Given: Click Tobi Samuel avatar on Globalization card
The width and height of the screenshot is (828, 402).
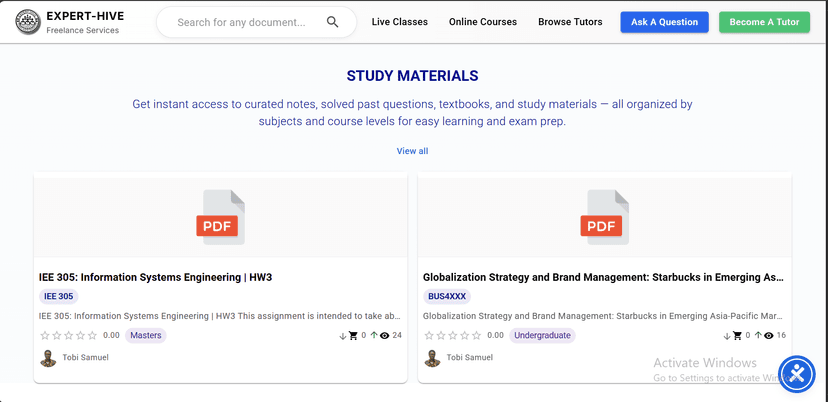Looking at the screenshot, I should coord(432,358).
